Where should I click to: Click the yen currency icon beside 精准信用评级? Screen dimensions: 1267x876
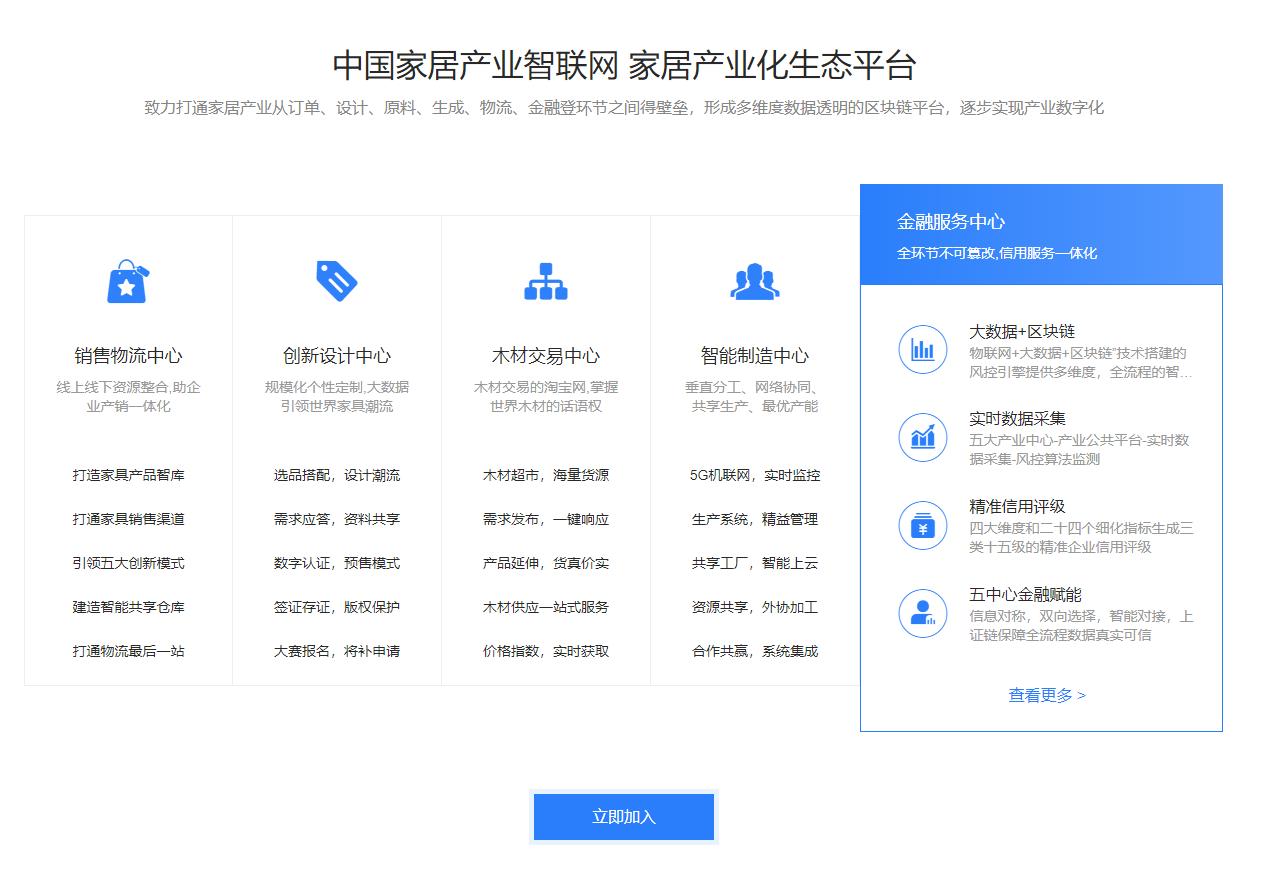922,525
